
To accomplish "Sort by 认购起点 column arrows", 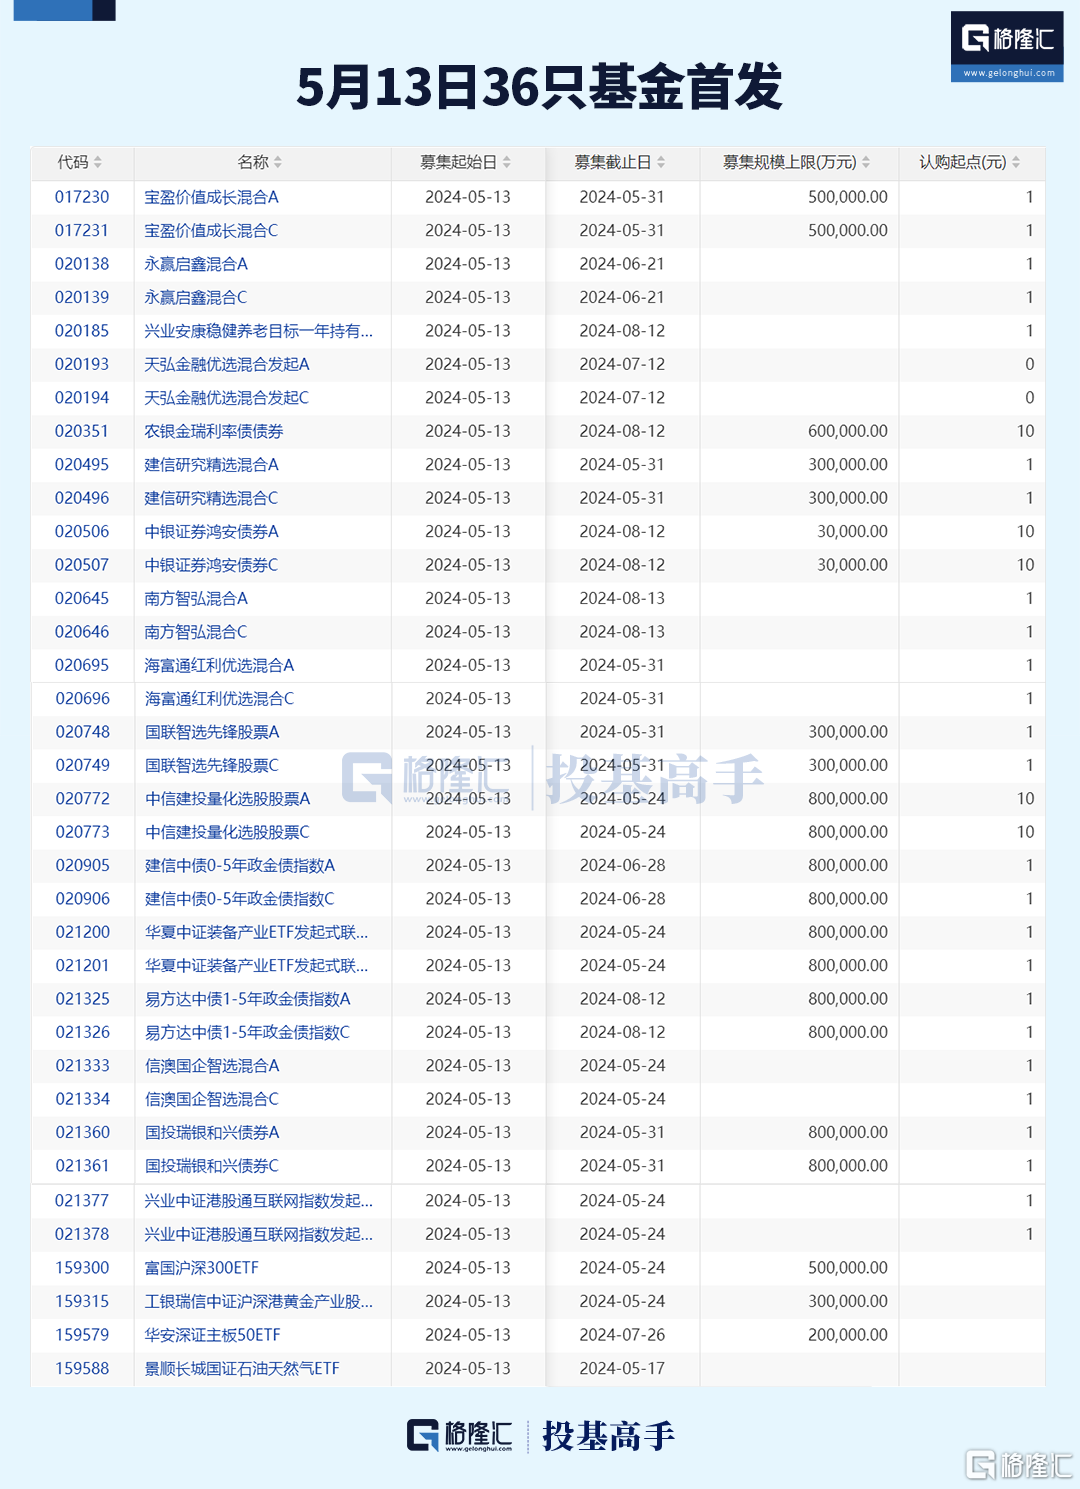I will point(1016,162).
